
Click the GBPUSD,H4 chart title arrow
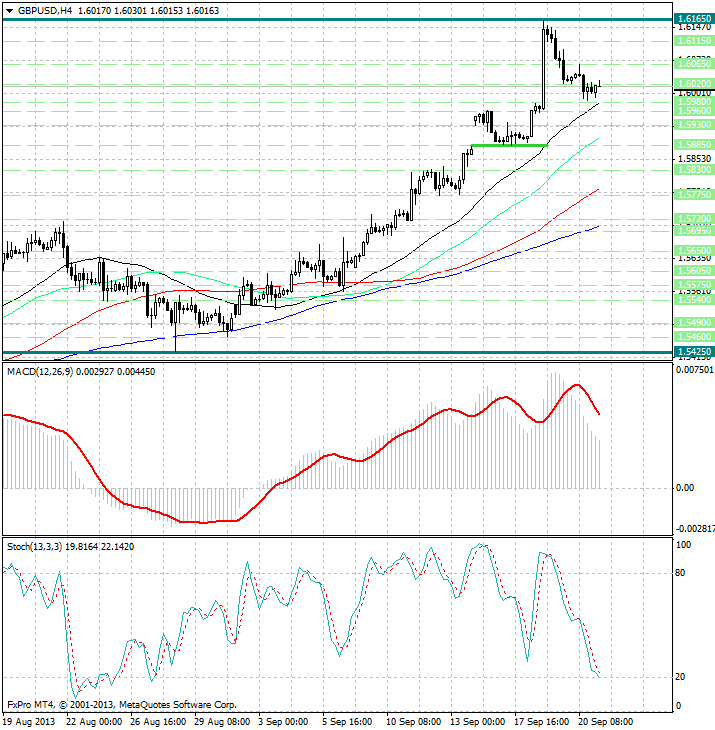[7, 10]
